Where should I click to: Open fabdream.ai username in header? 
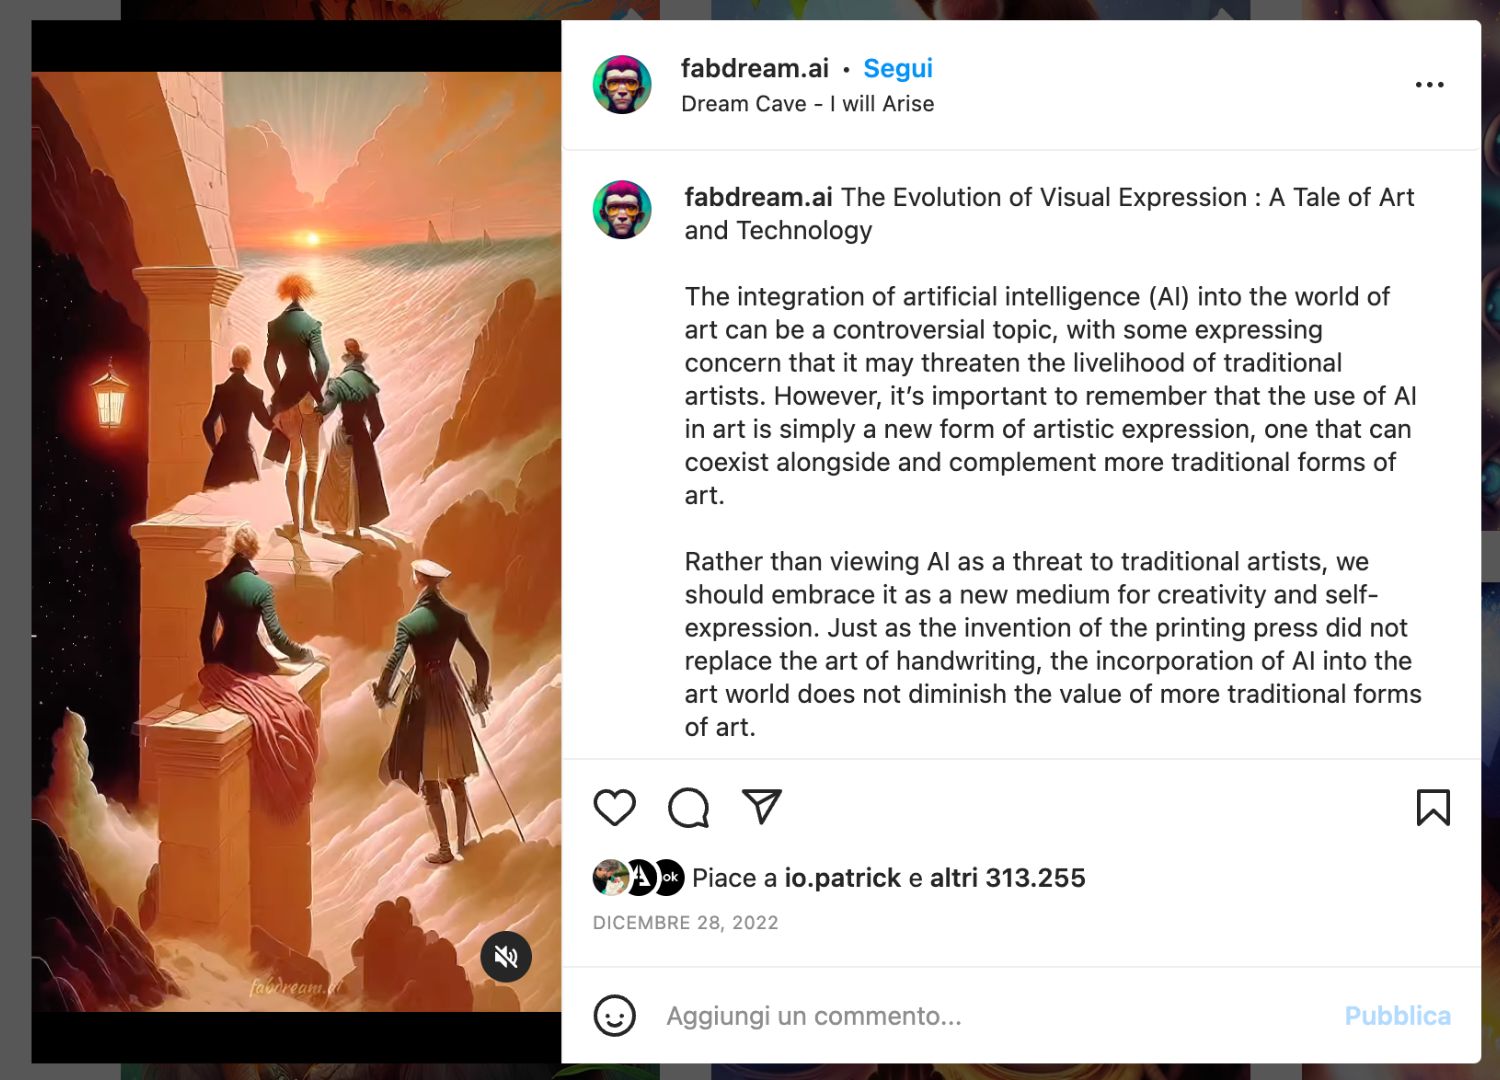click(754, 68)
